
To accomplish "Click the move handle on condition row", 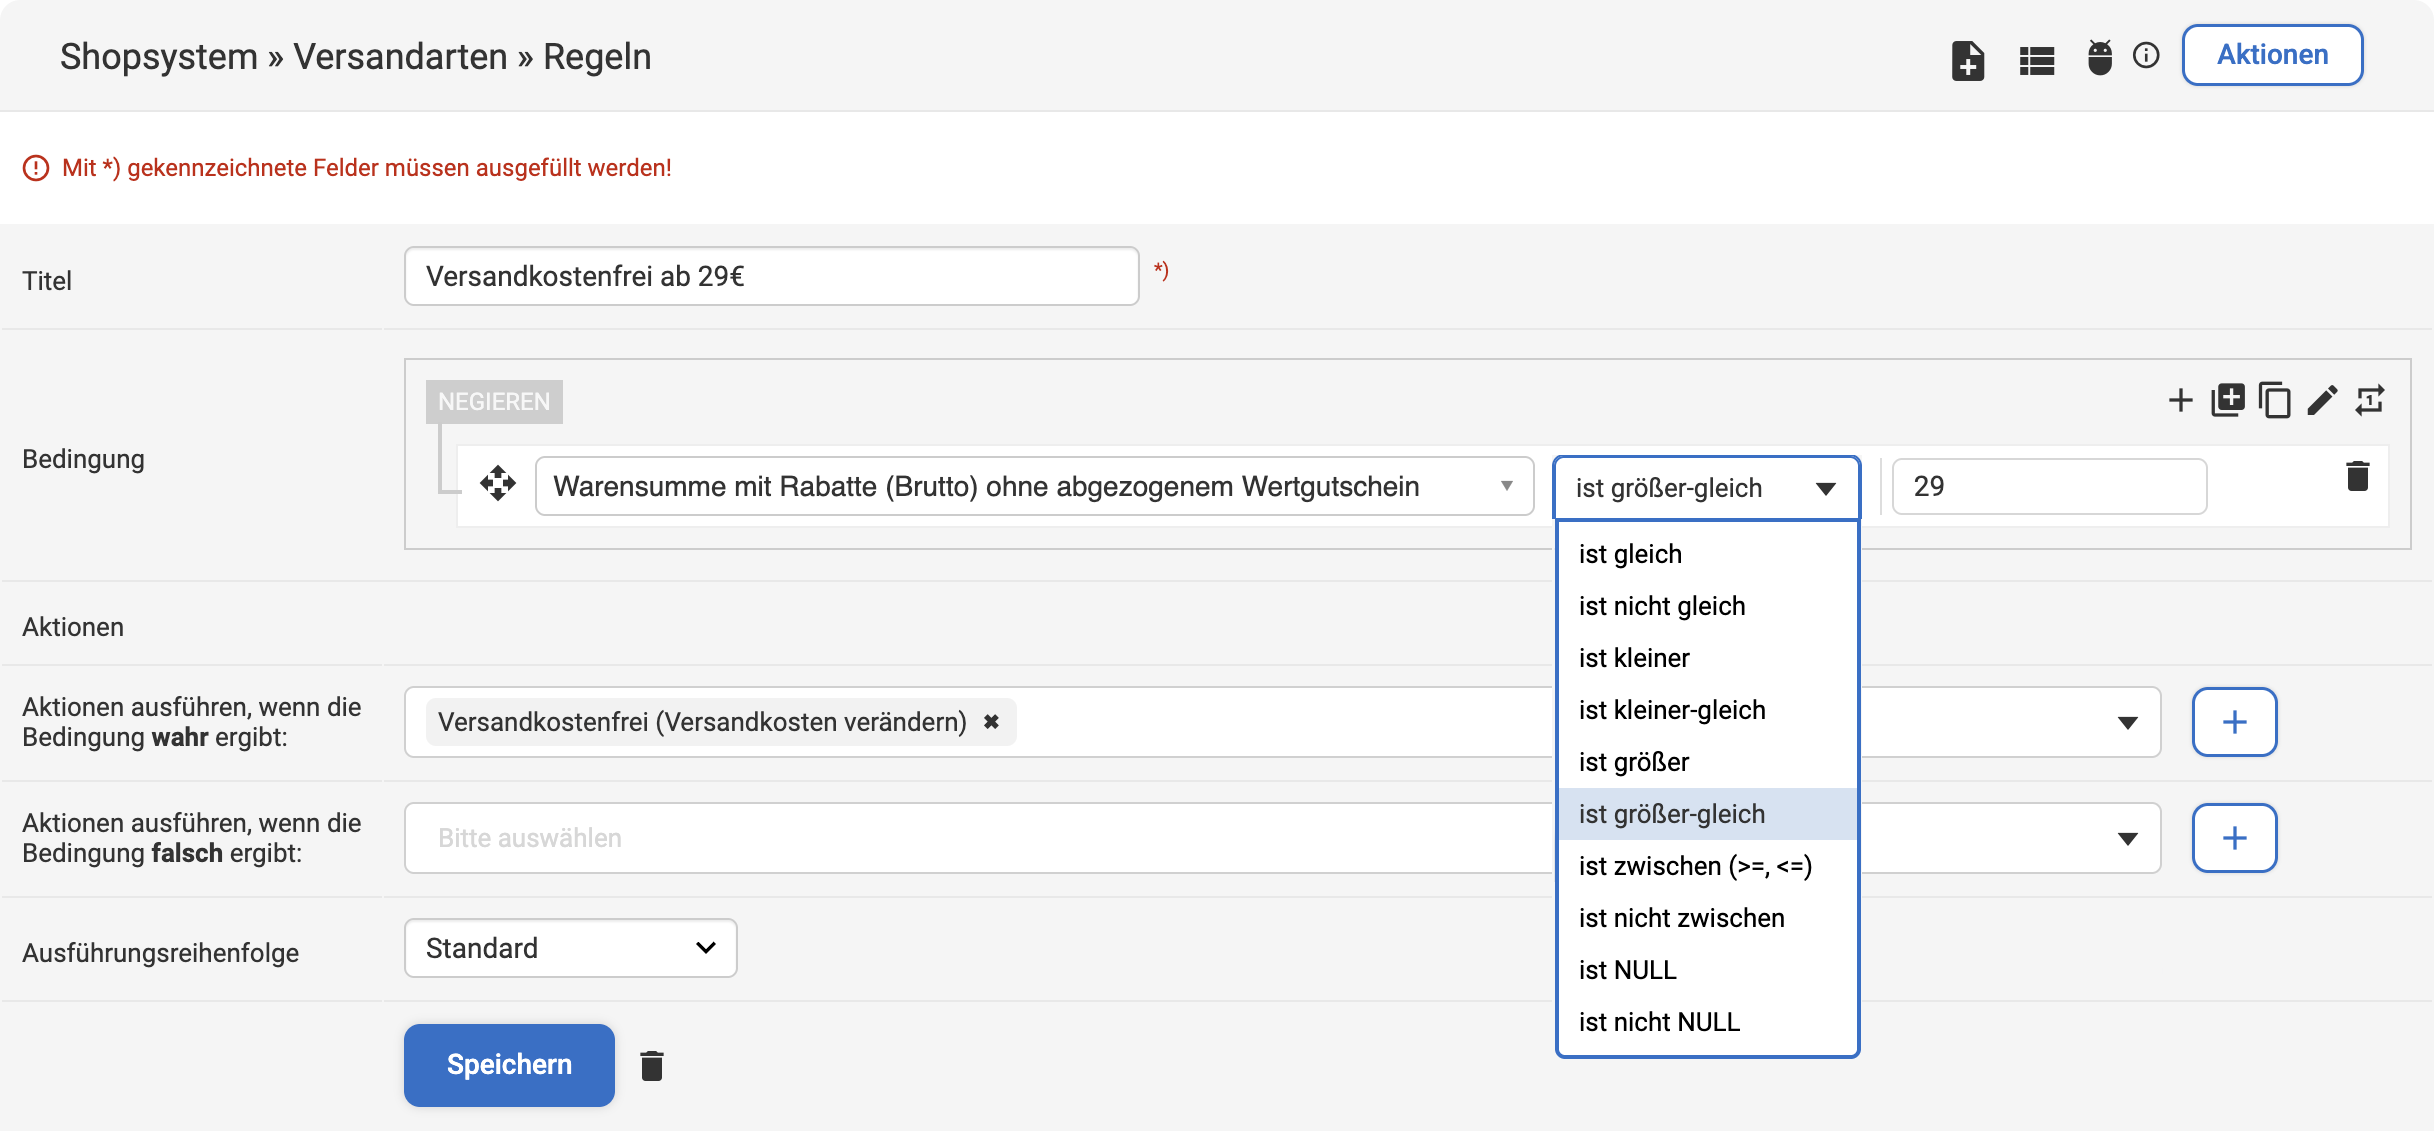I will [x=497, y=483].
